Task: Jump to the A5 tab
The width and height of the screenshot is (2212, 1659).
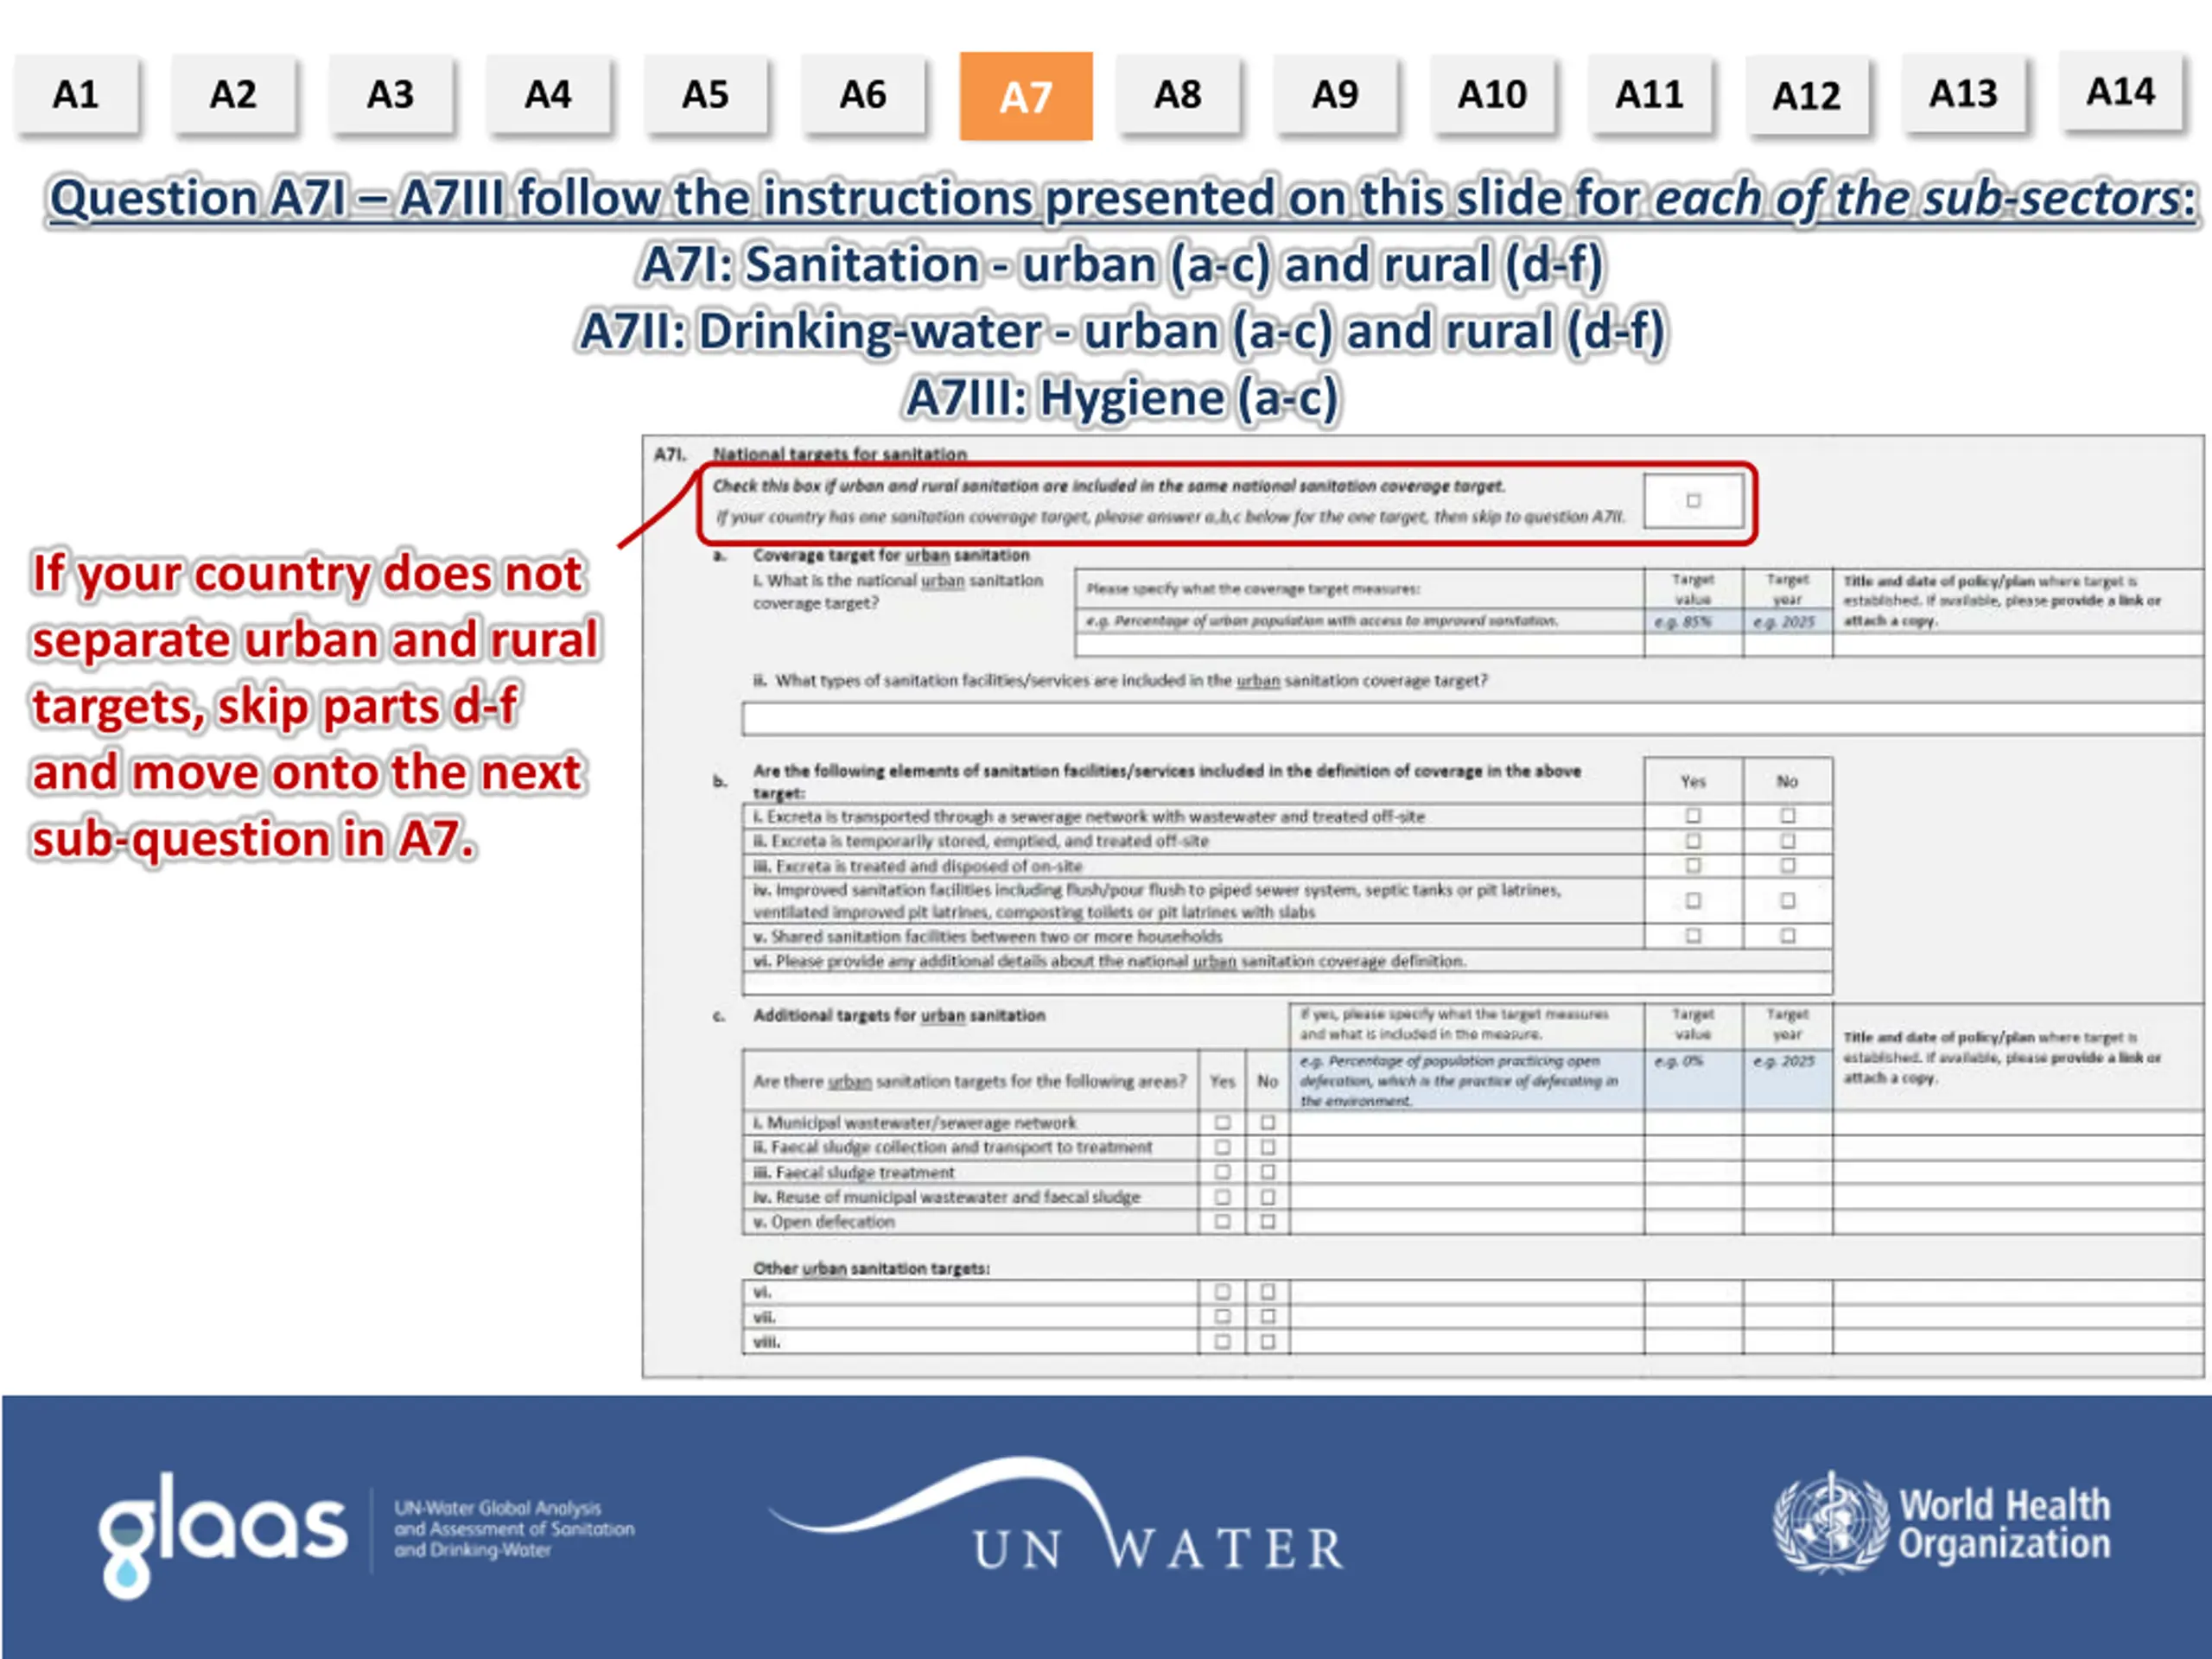Action: [x=705, y=95]
